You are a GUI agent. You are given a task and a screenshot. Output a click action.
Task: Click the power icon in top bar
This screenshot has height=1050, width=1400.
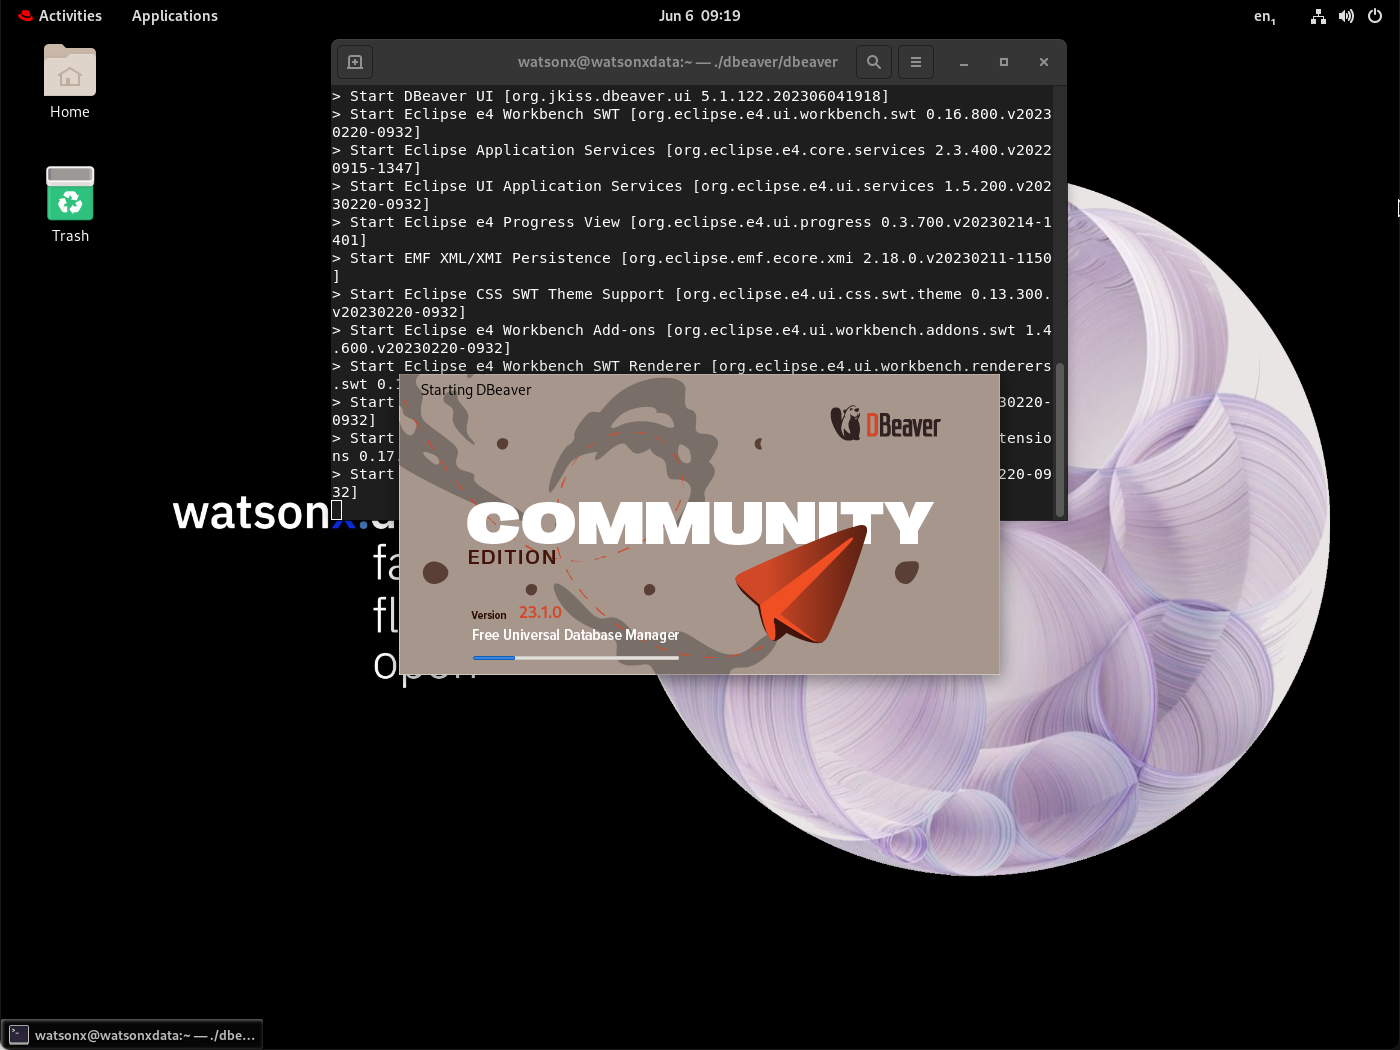click(1375, 16)
